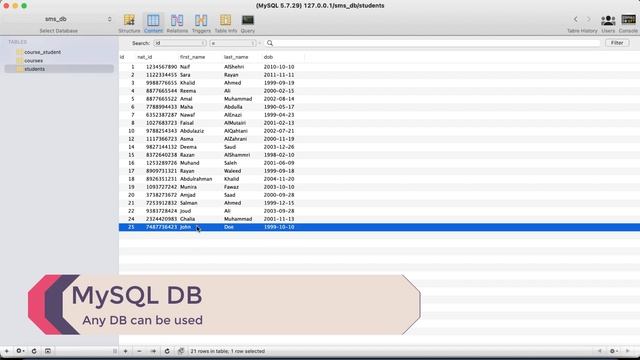Go to previous page of results

(600, 351)
